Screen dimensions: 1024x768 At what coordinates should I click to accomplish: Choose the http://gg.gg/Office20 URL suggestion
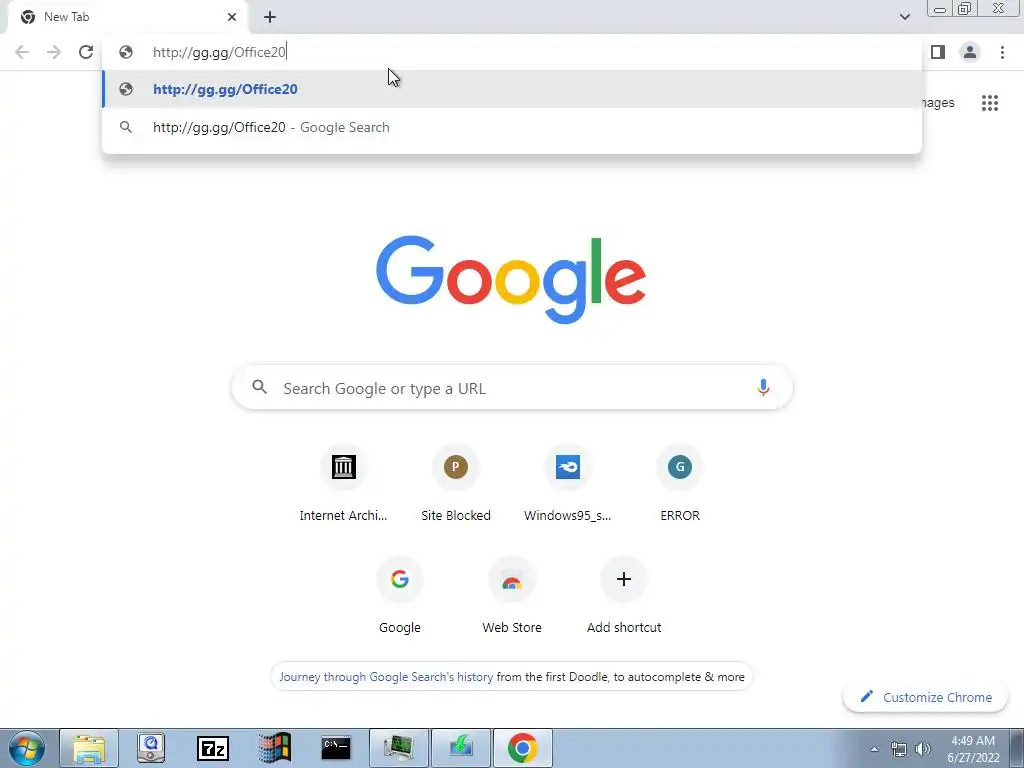pos(512,89)
